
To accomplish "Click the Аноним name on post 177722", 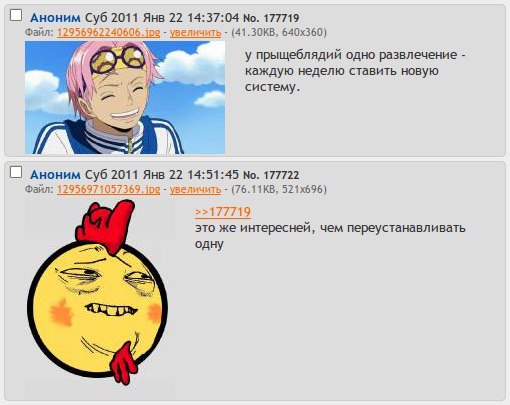I will [x=55, y=175].
